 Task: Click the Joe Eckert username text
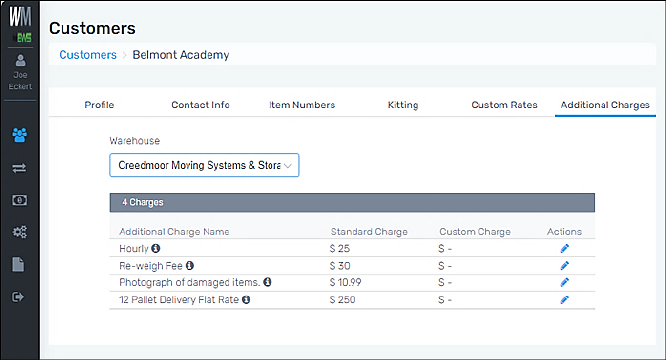click(20, 81)
